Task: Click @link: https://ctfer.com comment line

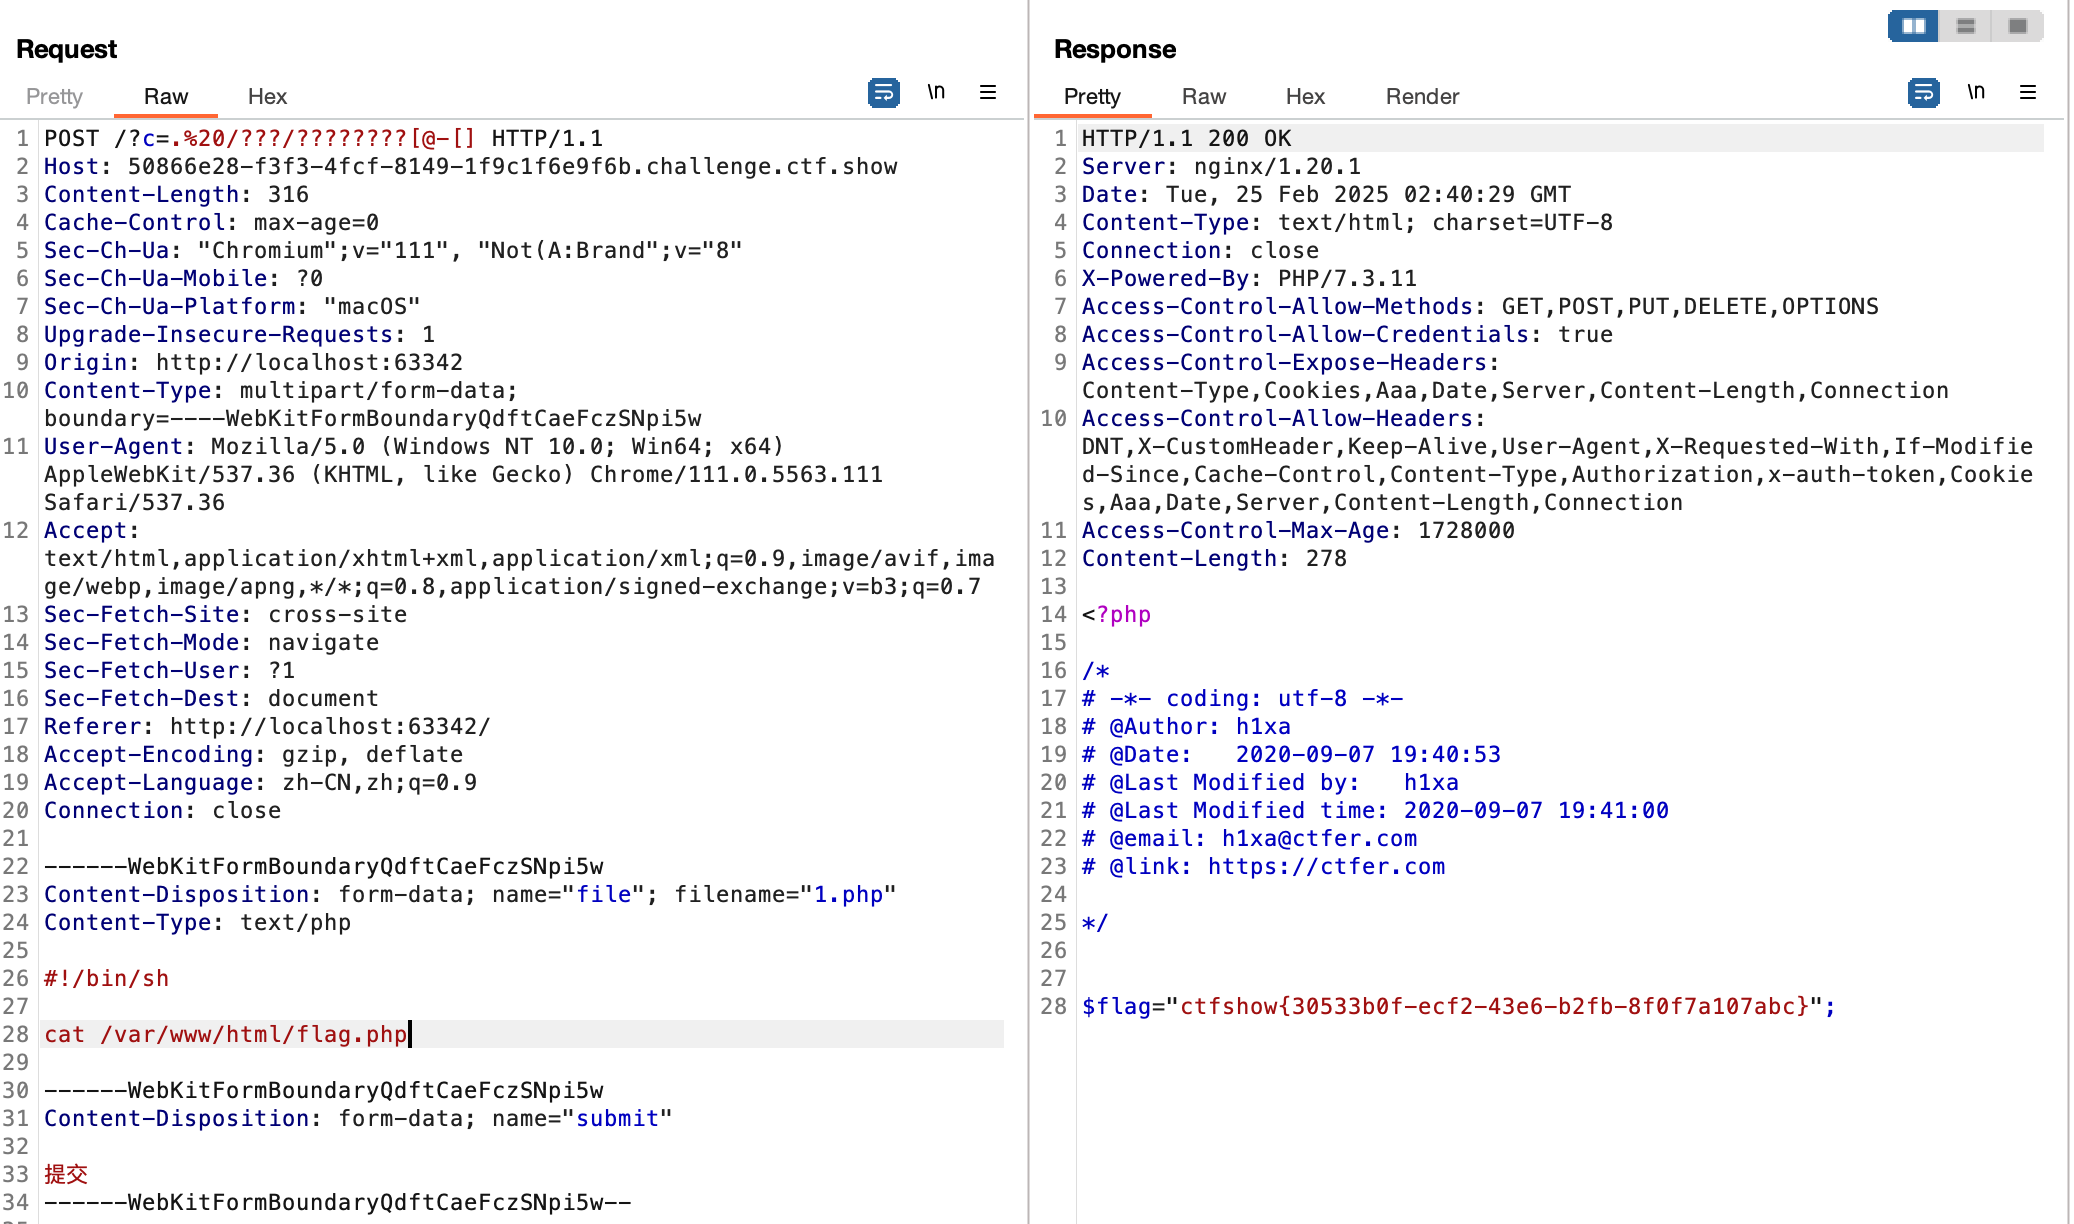Action: click(1263, 866)
